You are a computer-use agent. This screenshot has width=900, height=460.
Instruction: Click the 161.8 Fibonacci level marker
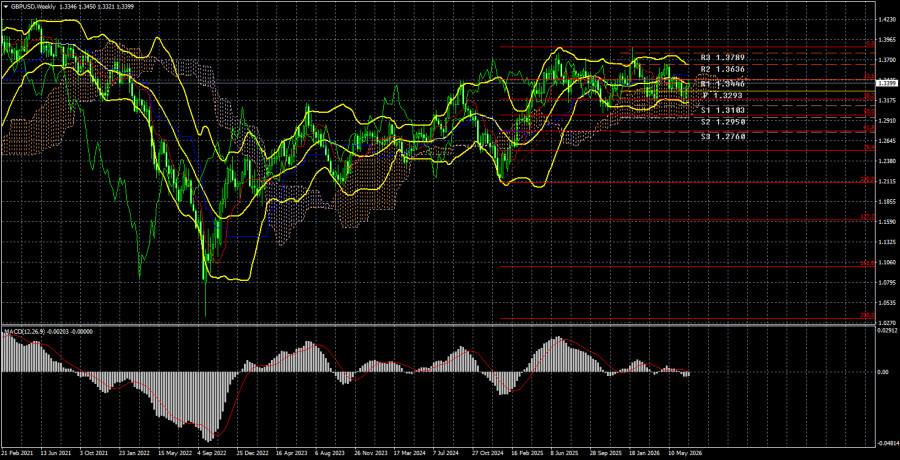click(867, 263)
